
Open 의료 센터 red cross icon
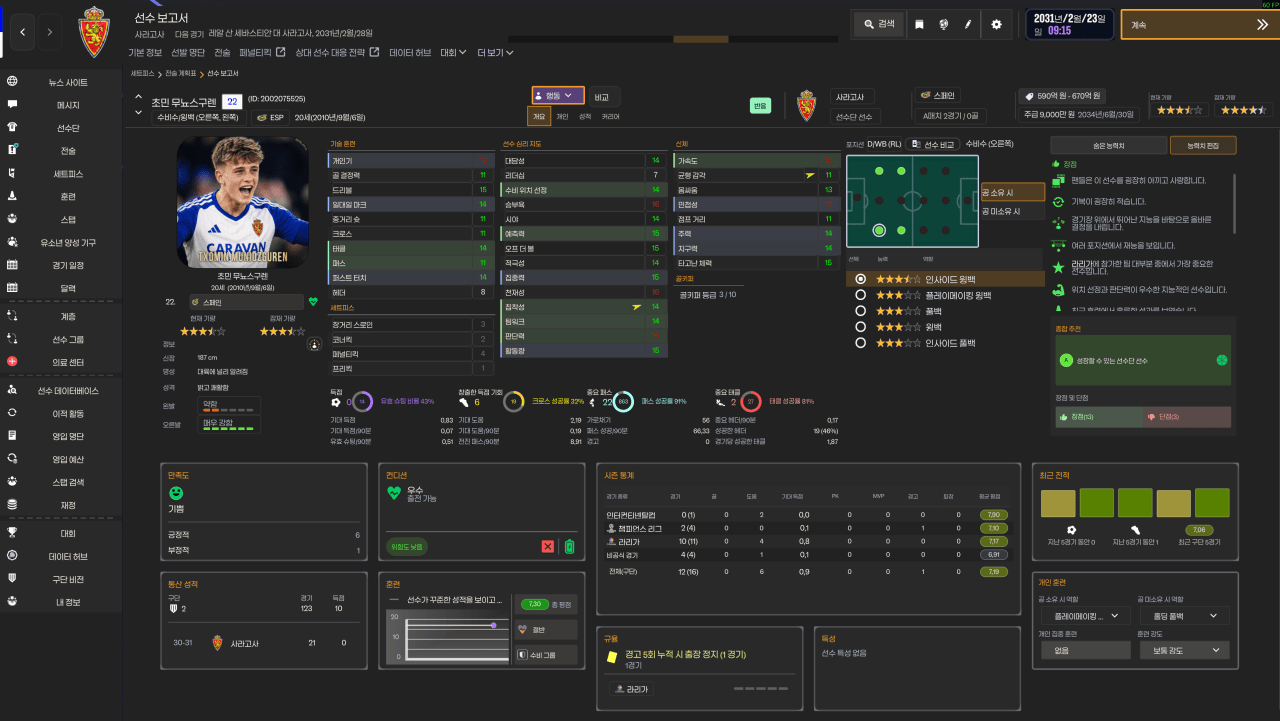[12, 361]
